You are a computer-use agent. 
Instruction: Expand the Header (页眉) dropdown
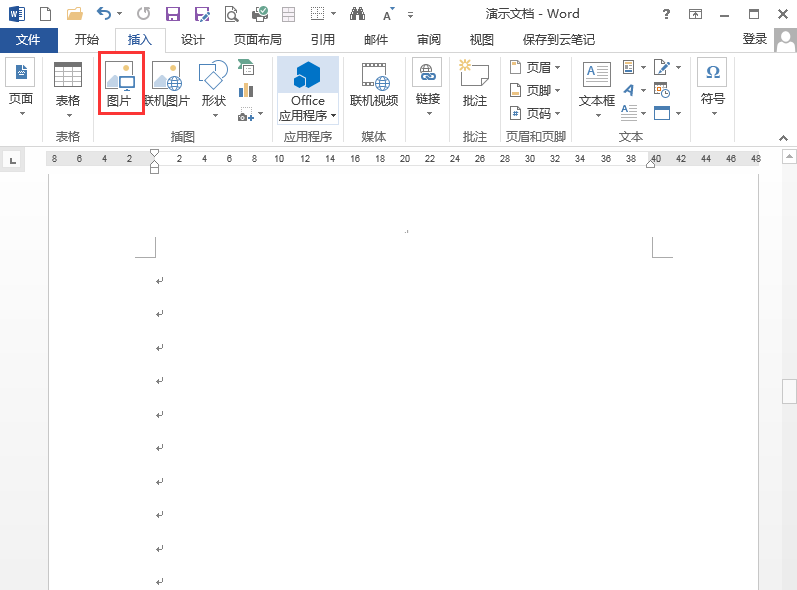(535, 67)
